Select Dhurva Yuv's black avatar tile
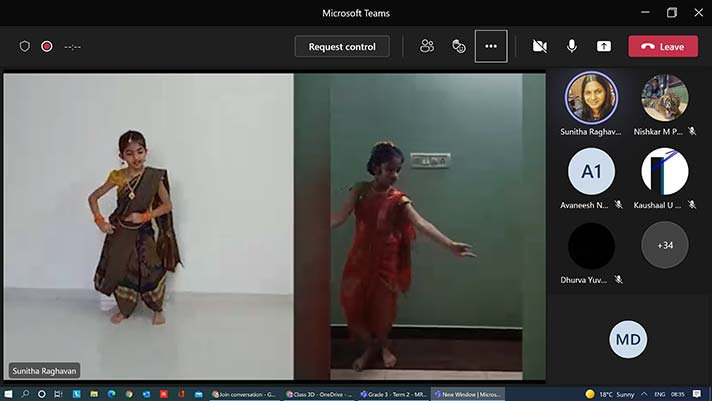The width and height of the screenshot is (712, 401). click(591, 245)
